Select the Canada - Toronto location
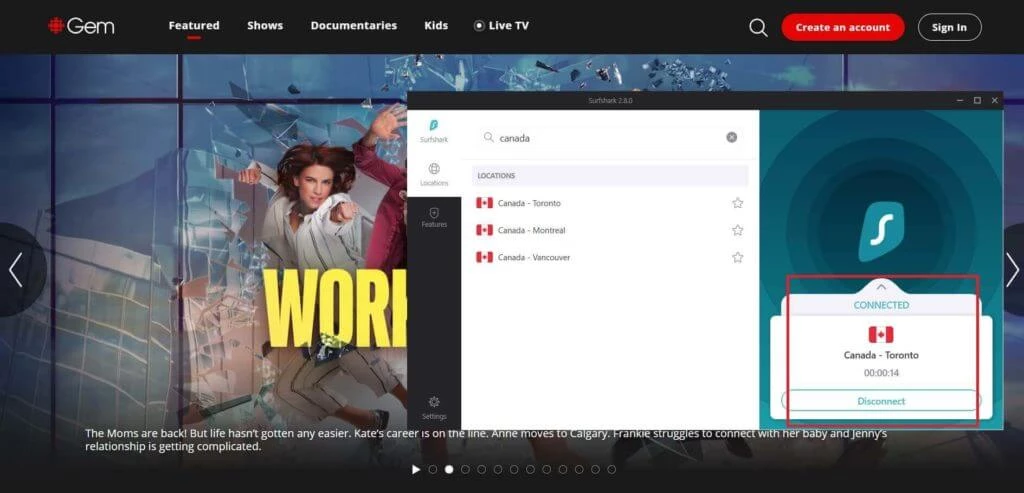This screenshot has width=1024, height=493. click(x=610, y=203)
